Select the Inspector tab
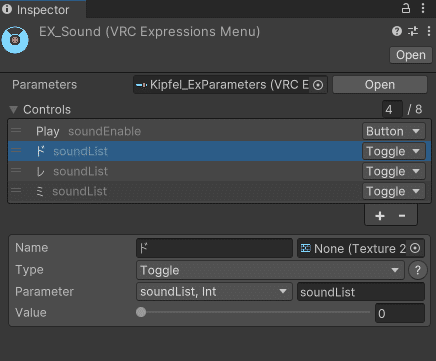Viewport: 436px width, 361px height. [x=43, y=9]
